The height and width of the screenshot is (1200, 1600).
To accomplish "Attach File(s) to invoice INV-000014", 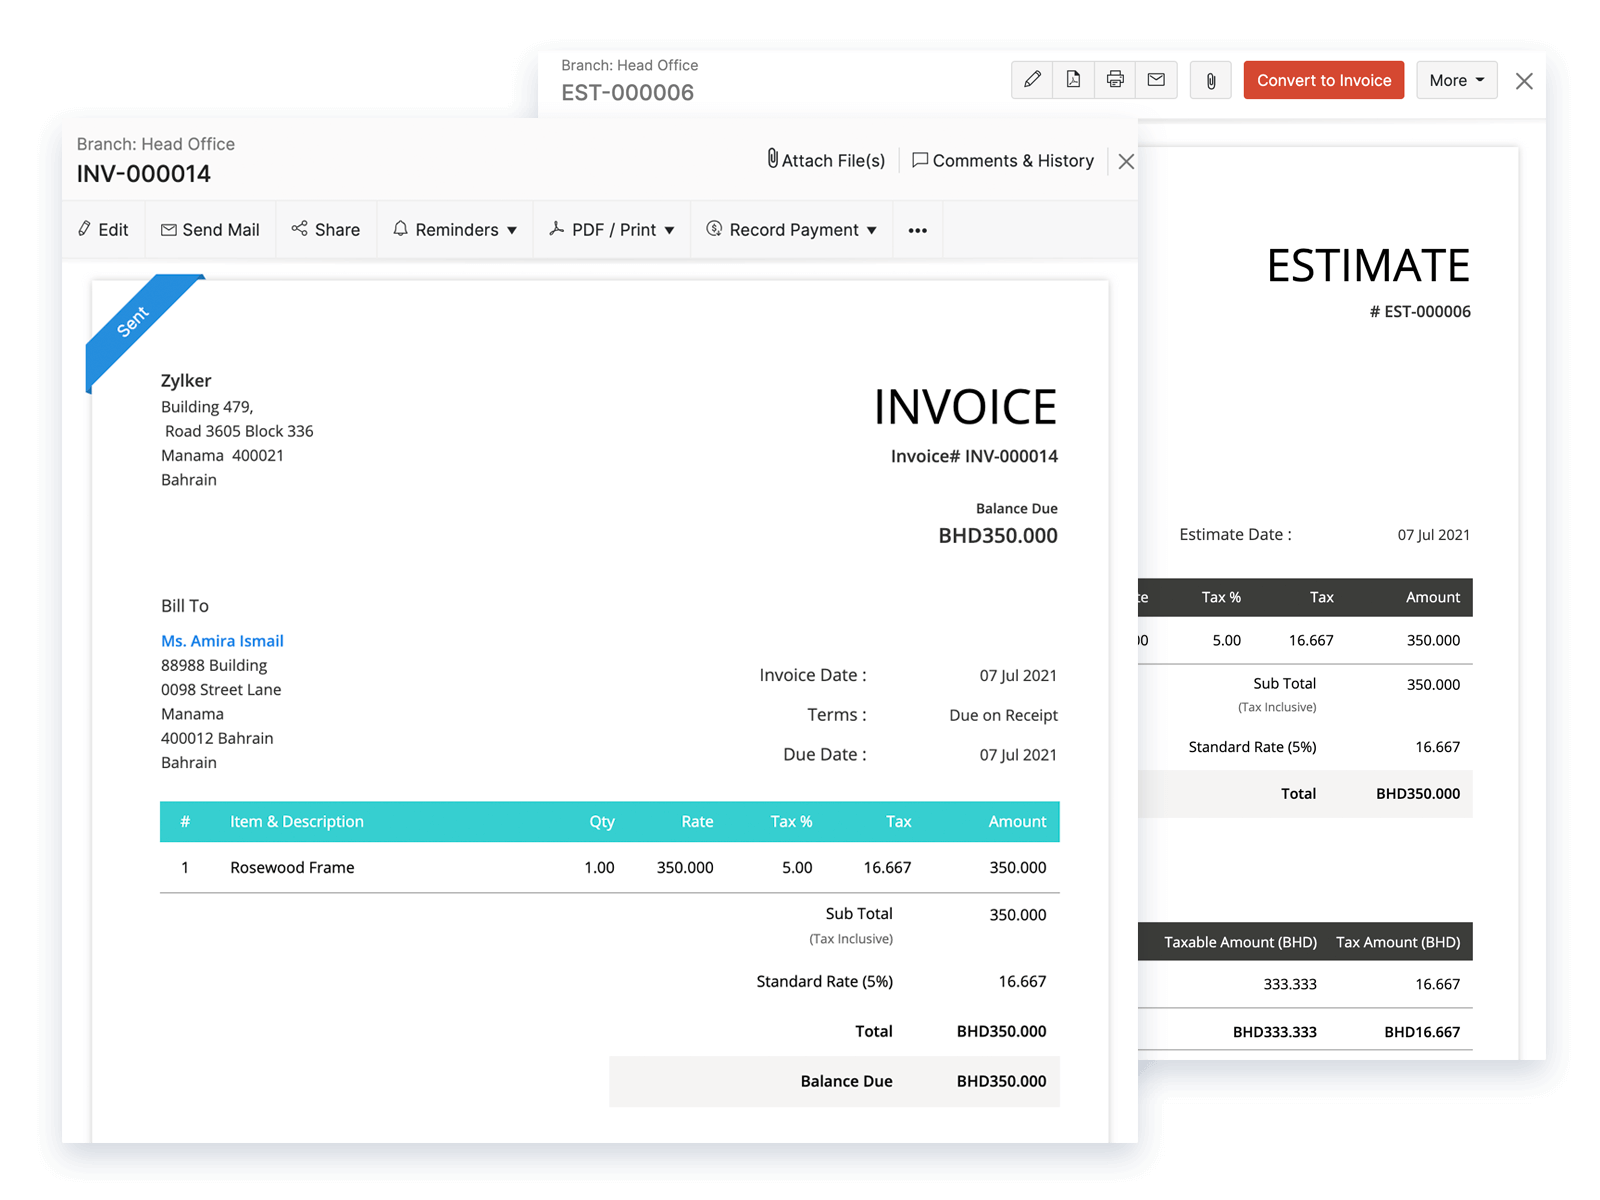I will 826,160.
